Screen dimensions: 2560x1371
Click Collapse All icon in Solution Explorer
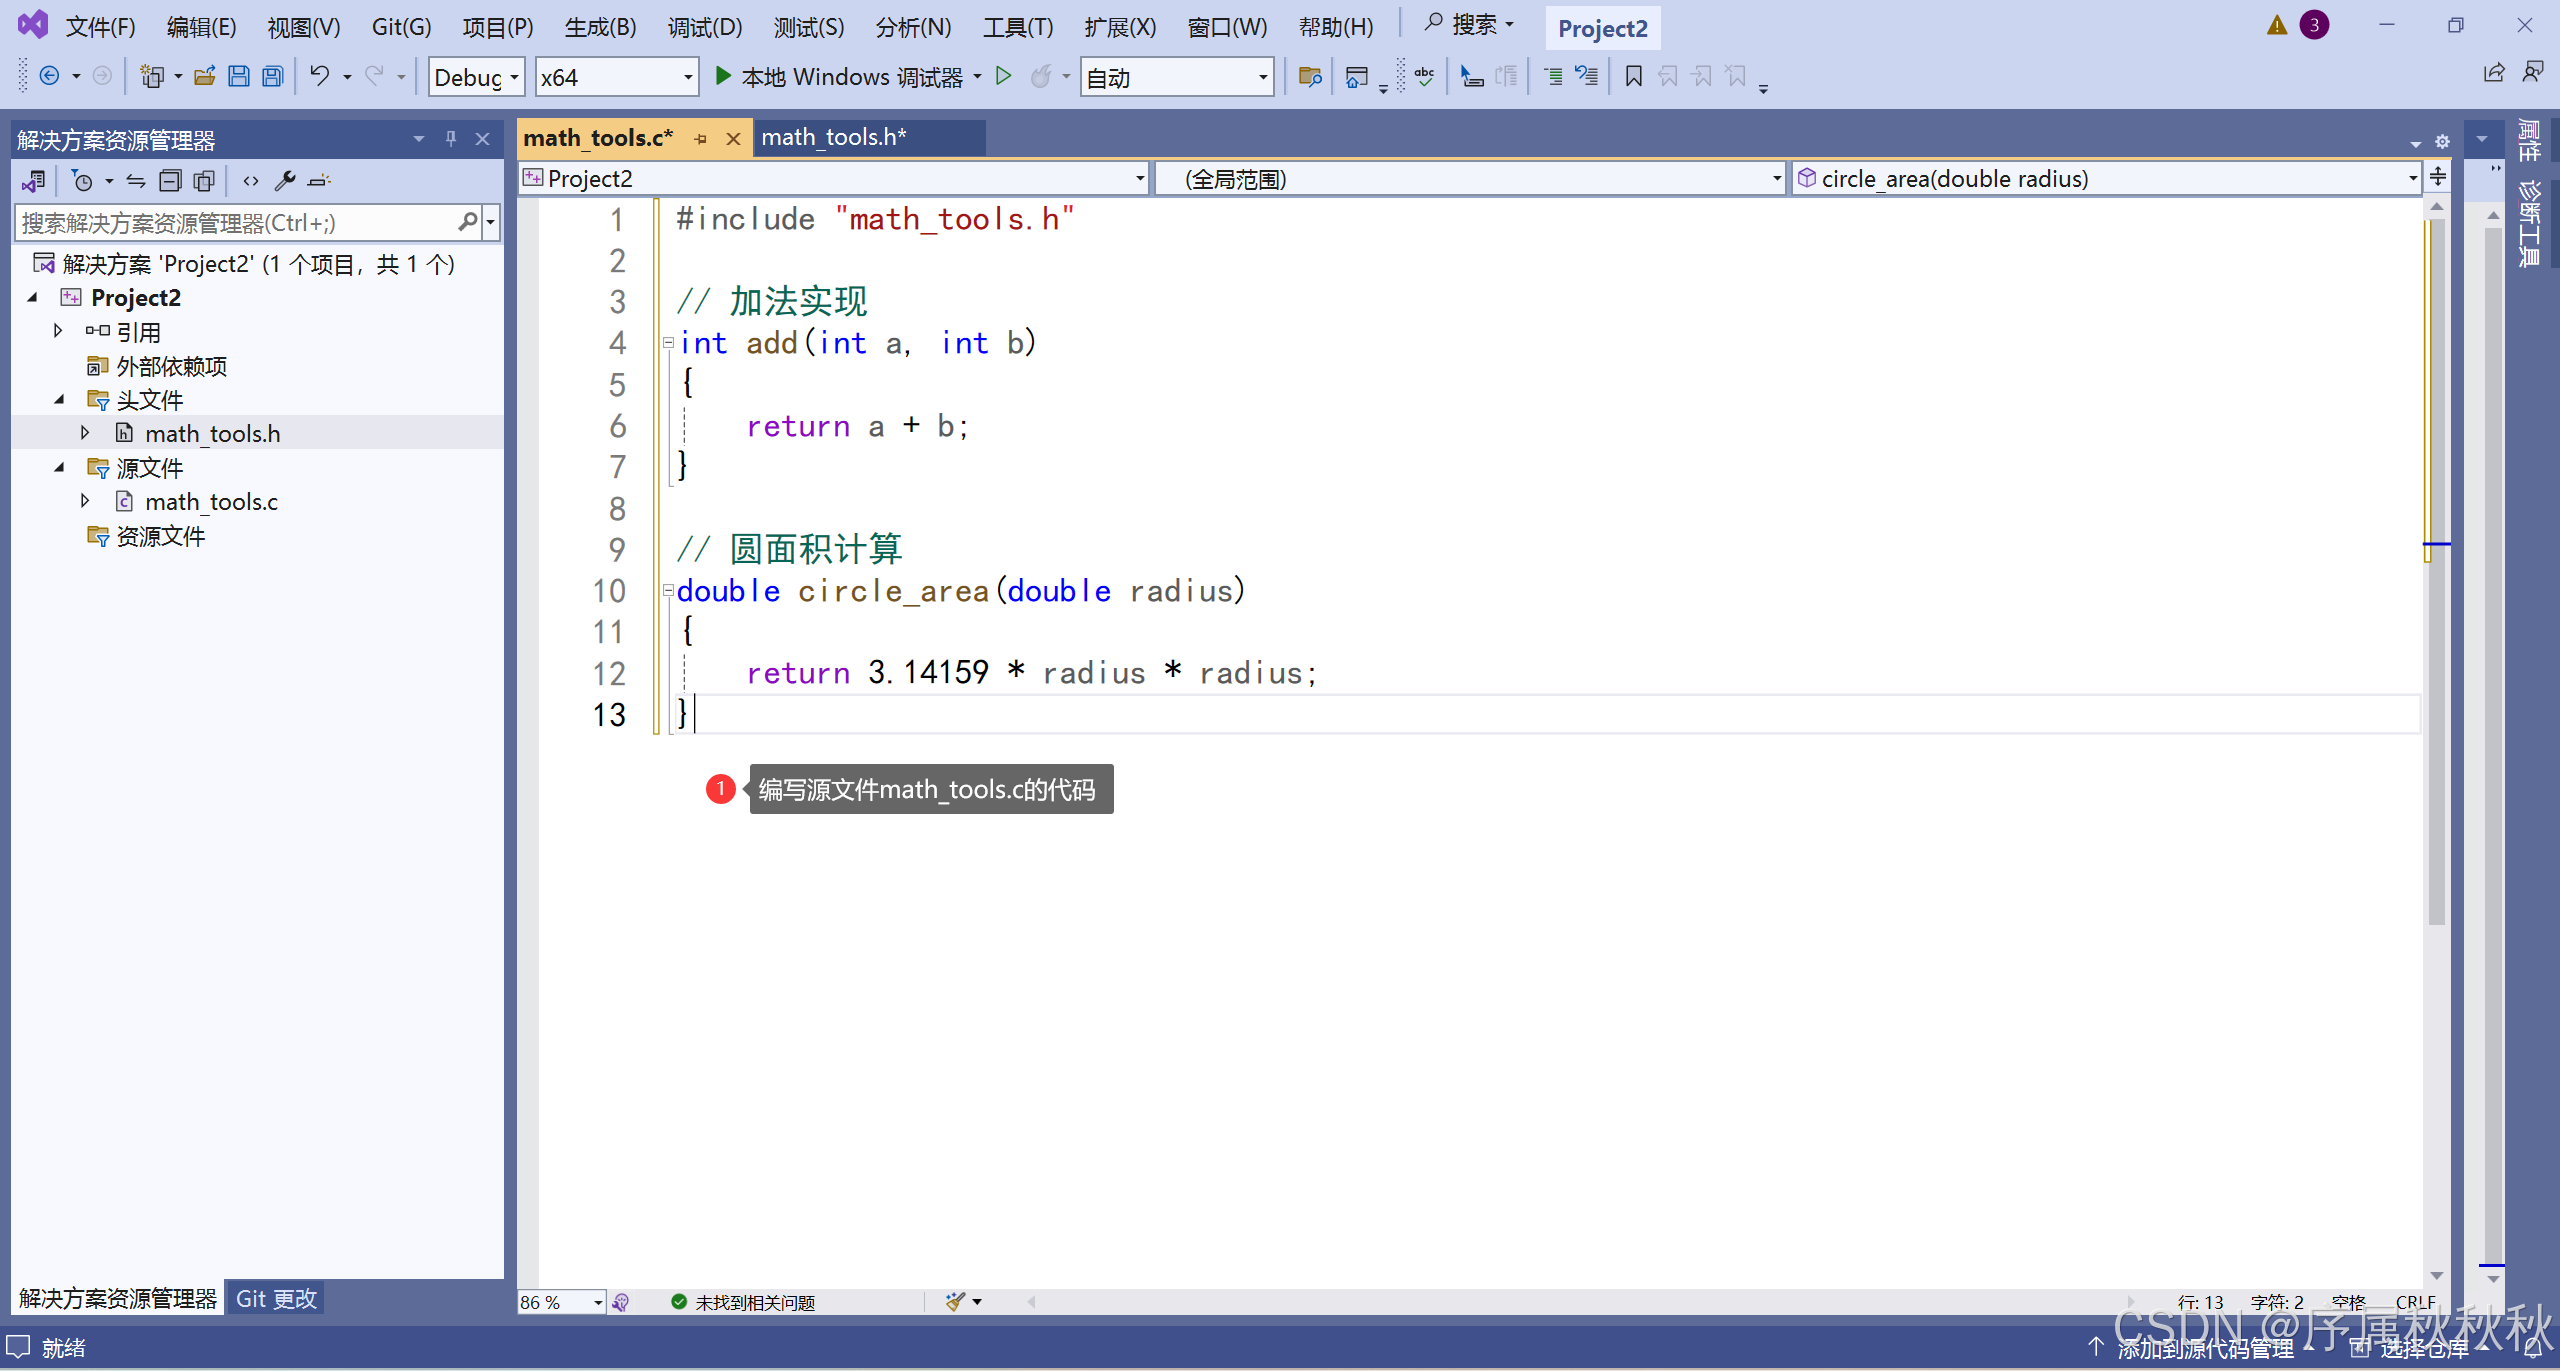pyautogui.click(x=171, y=181)
